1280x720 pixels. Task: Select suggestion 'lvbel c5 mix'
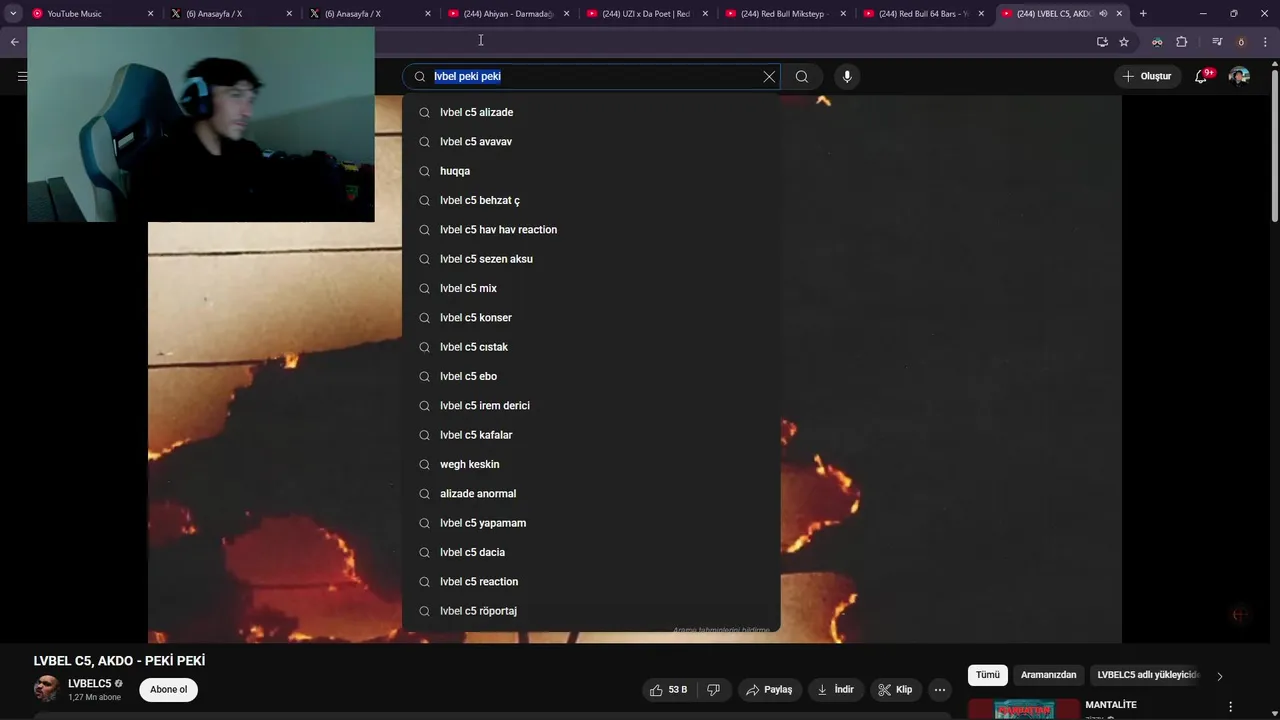click(x=591, y=288)
